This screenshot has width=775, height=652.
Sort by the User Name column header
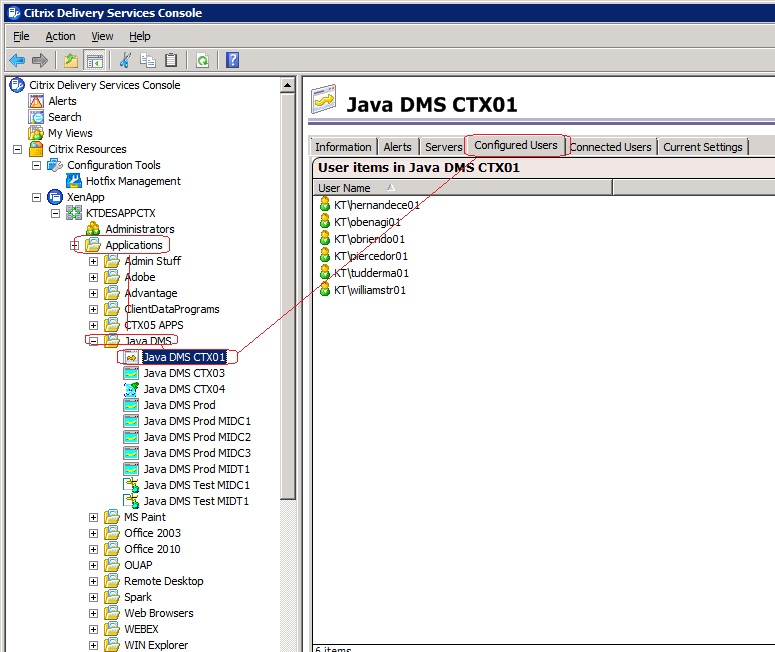[x=344, y=188]
